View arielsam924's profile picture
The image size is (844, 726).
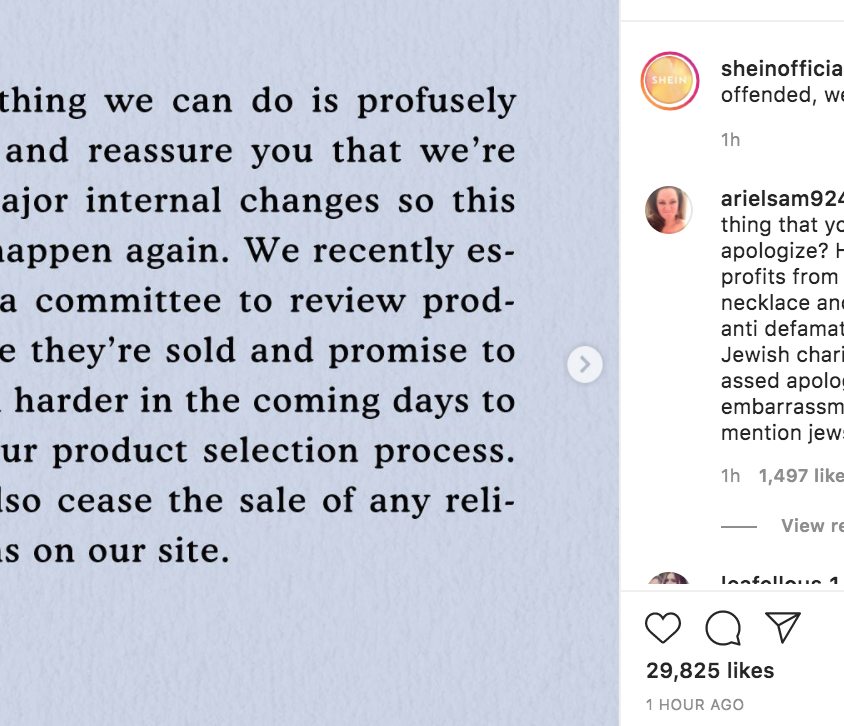point(669,210)
